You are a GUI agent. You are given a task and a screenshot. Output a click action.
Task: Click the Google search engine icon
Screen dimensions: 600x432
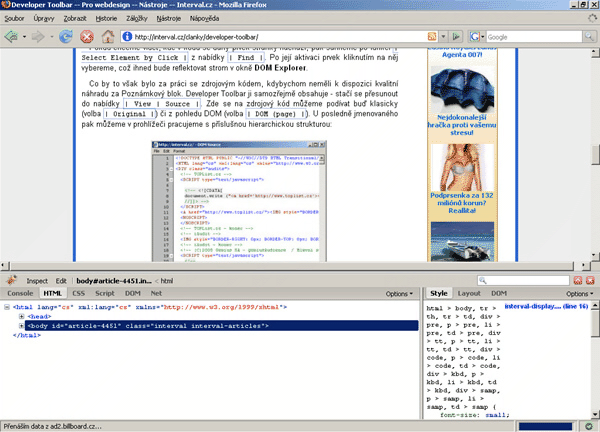[x=474, y=37]
